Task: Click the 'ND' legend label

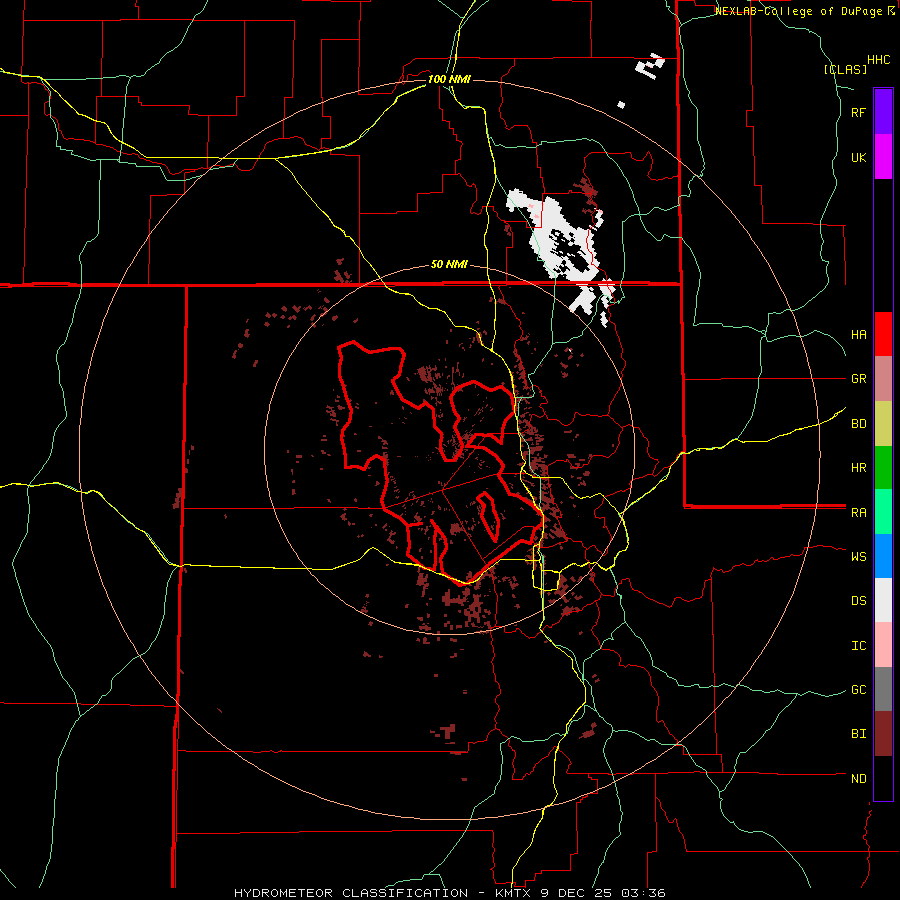Action: tap(858, 779)
